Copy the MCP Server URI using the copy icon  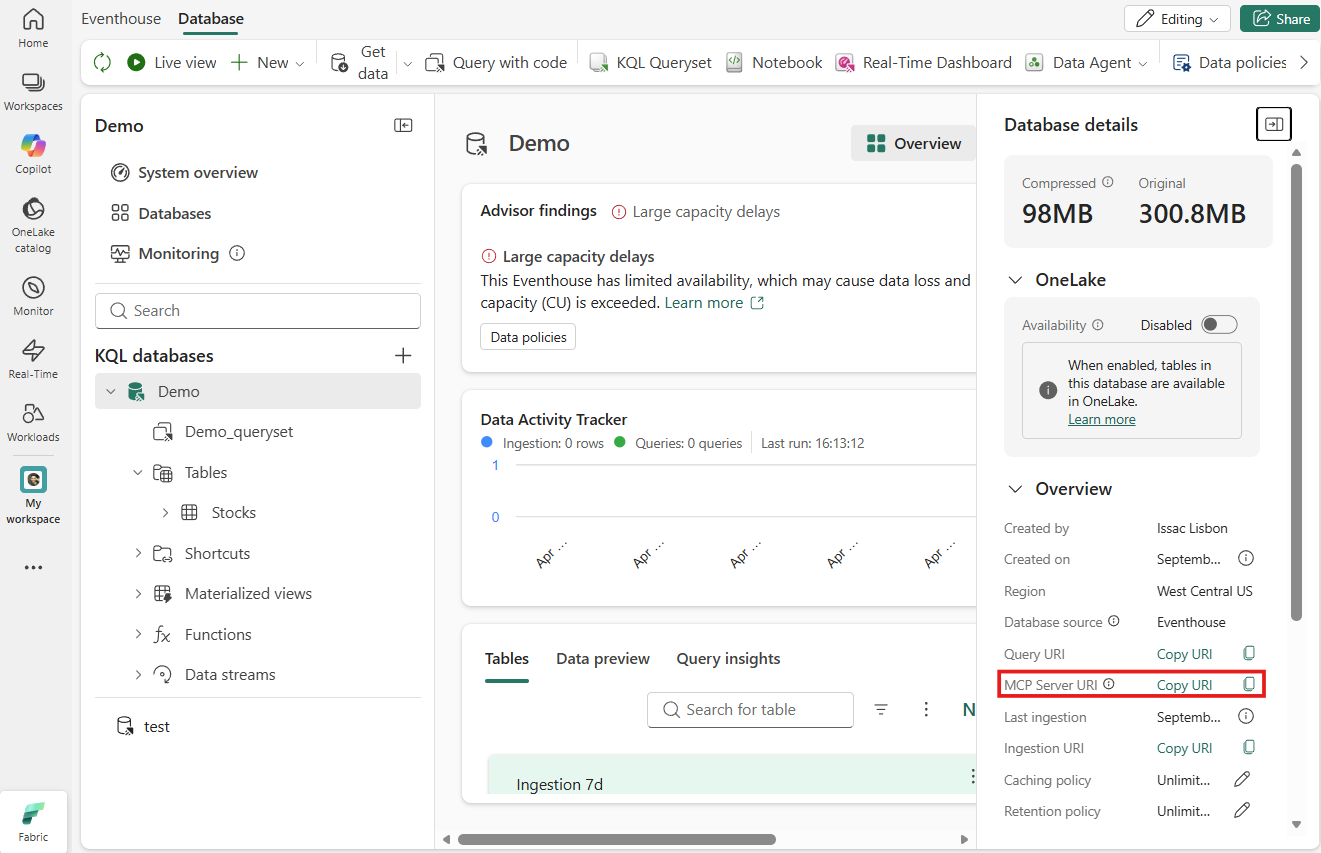pos(1248,685)
